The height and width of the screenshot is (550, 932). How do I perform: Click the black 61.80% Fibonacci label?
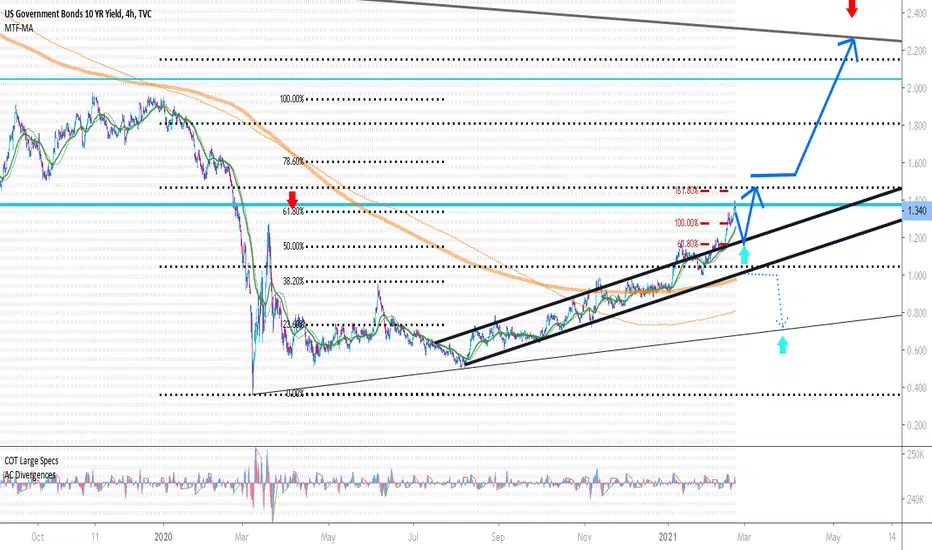294,212
